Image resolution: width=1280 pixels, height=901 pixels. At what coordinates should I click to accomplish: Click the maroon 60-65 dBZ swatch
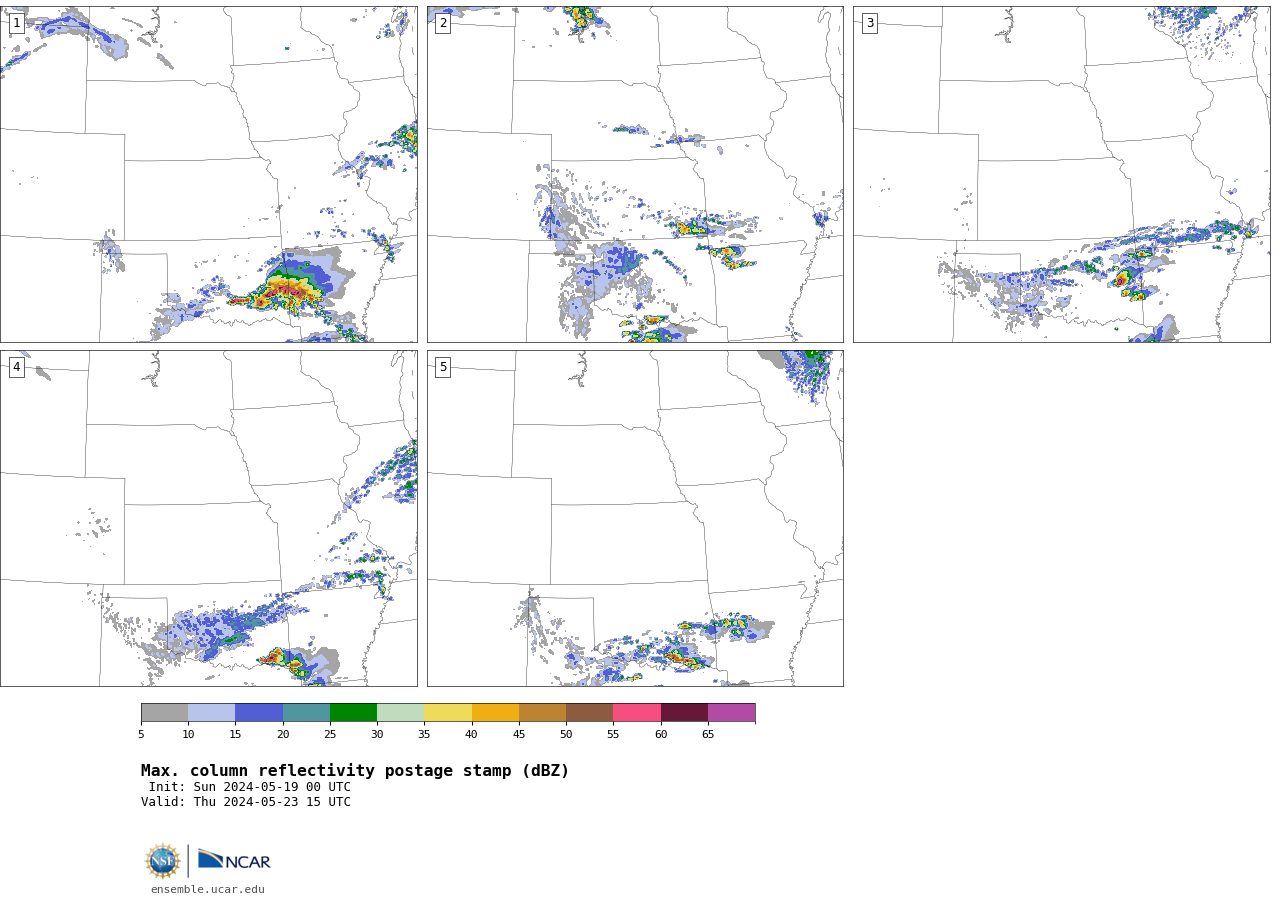[x=684, y=712]
